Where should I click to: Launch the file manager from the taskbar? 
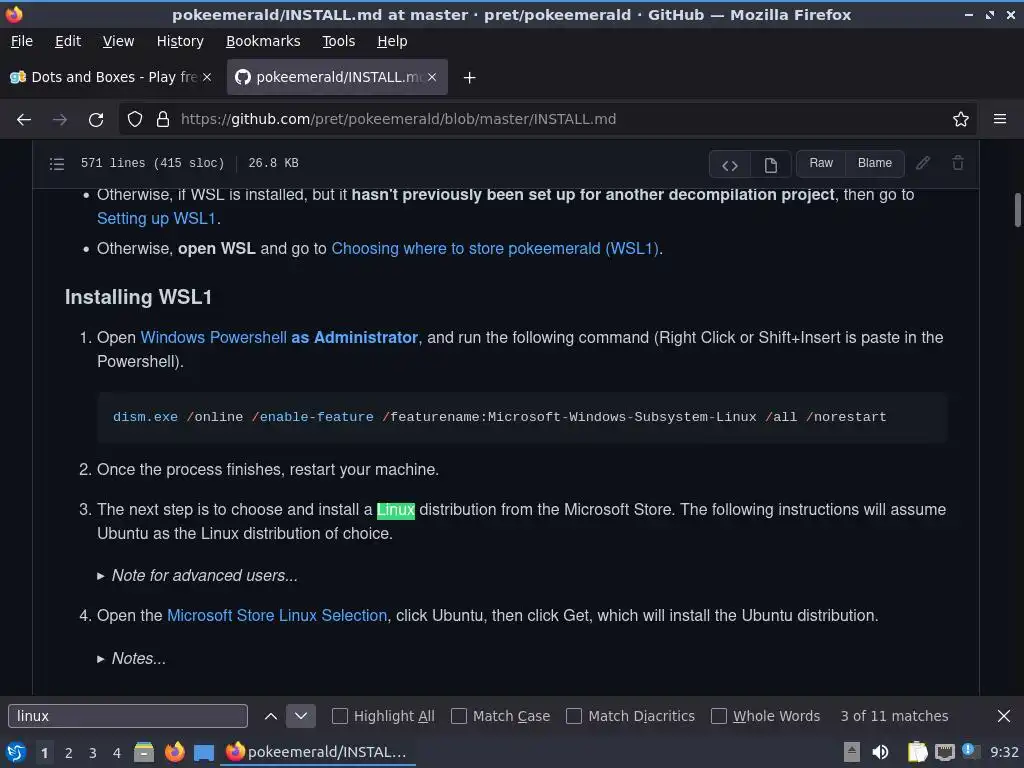[x=144, y=752]
